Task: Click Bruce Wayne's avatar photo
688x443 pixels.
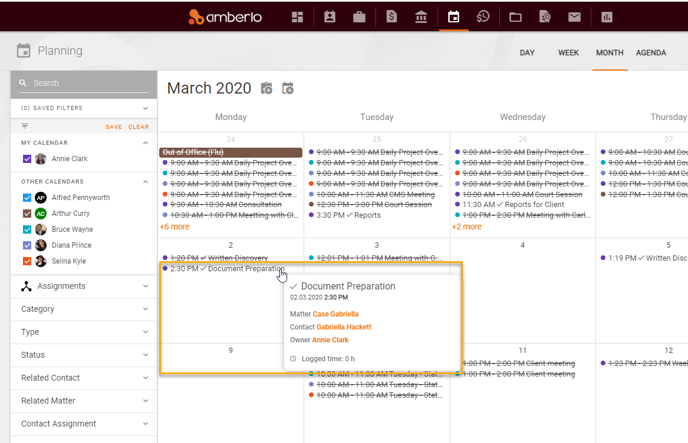Action: [x=41, y=229]
